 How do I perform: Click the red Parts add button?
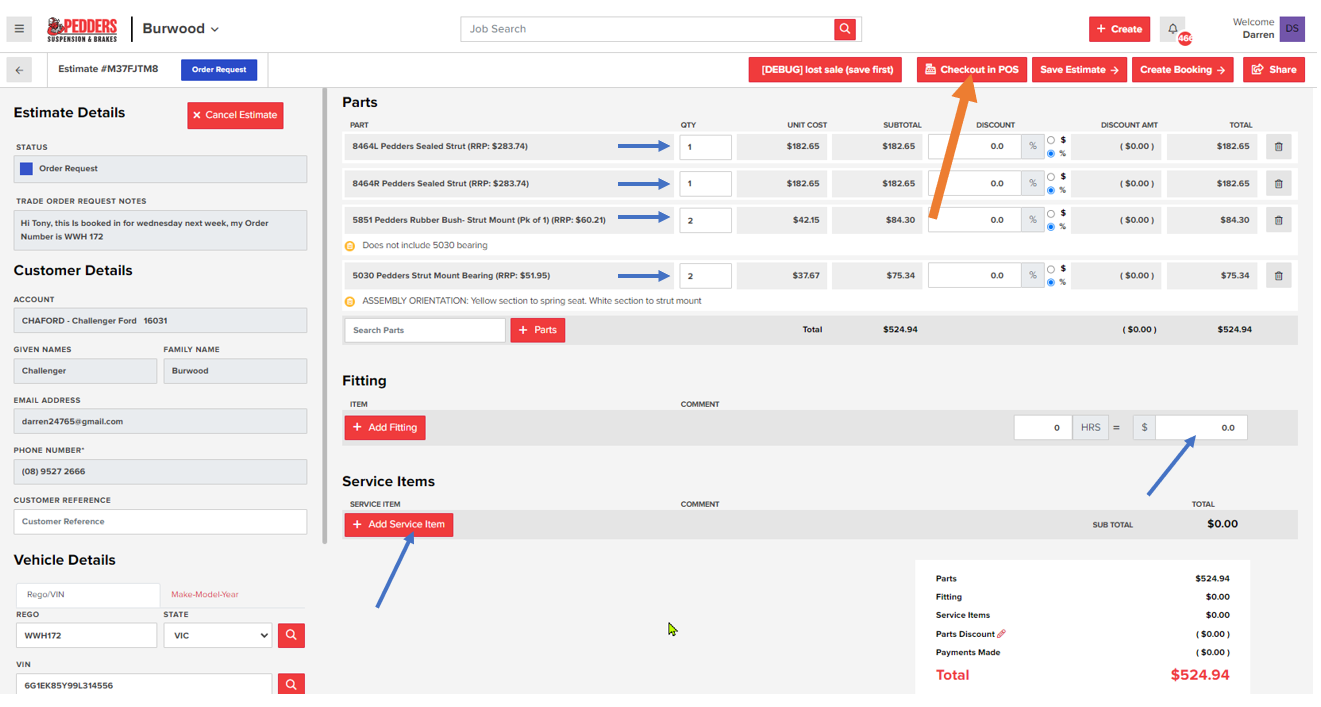(x=538, y=330)
